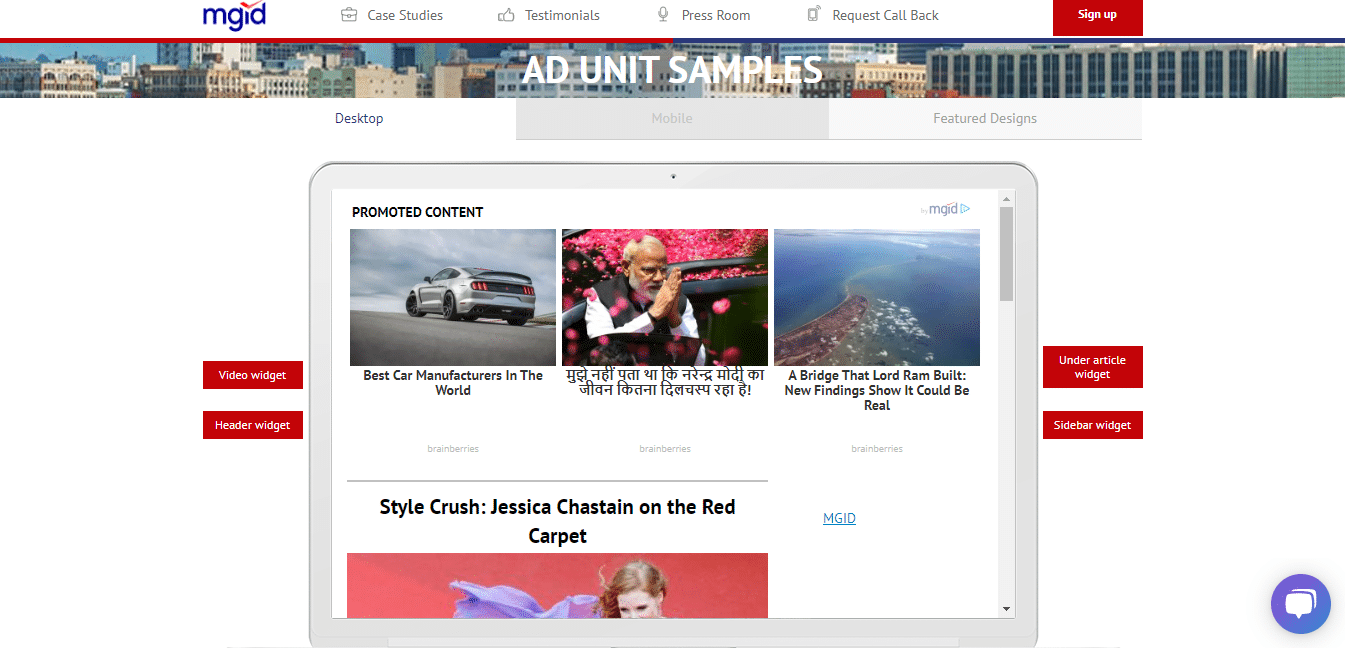Open the Testimonials page
Viewport: 1345px width, 648px height.
[x=562, y=15]
